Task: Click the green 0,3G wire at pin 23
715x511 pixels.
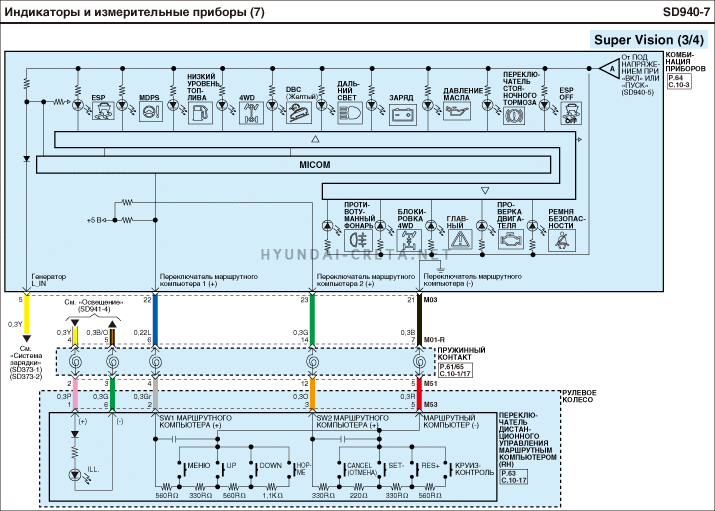Action: point(312,320)
